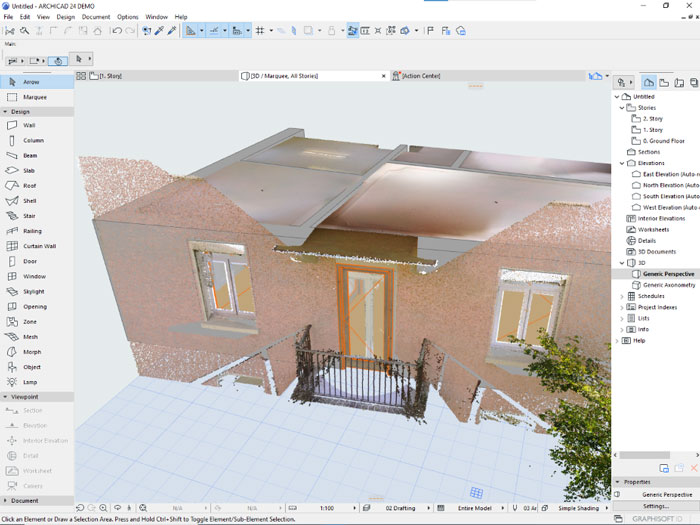Toggle the guide lines ruler icon

click(191, 31)
